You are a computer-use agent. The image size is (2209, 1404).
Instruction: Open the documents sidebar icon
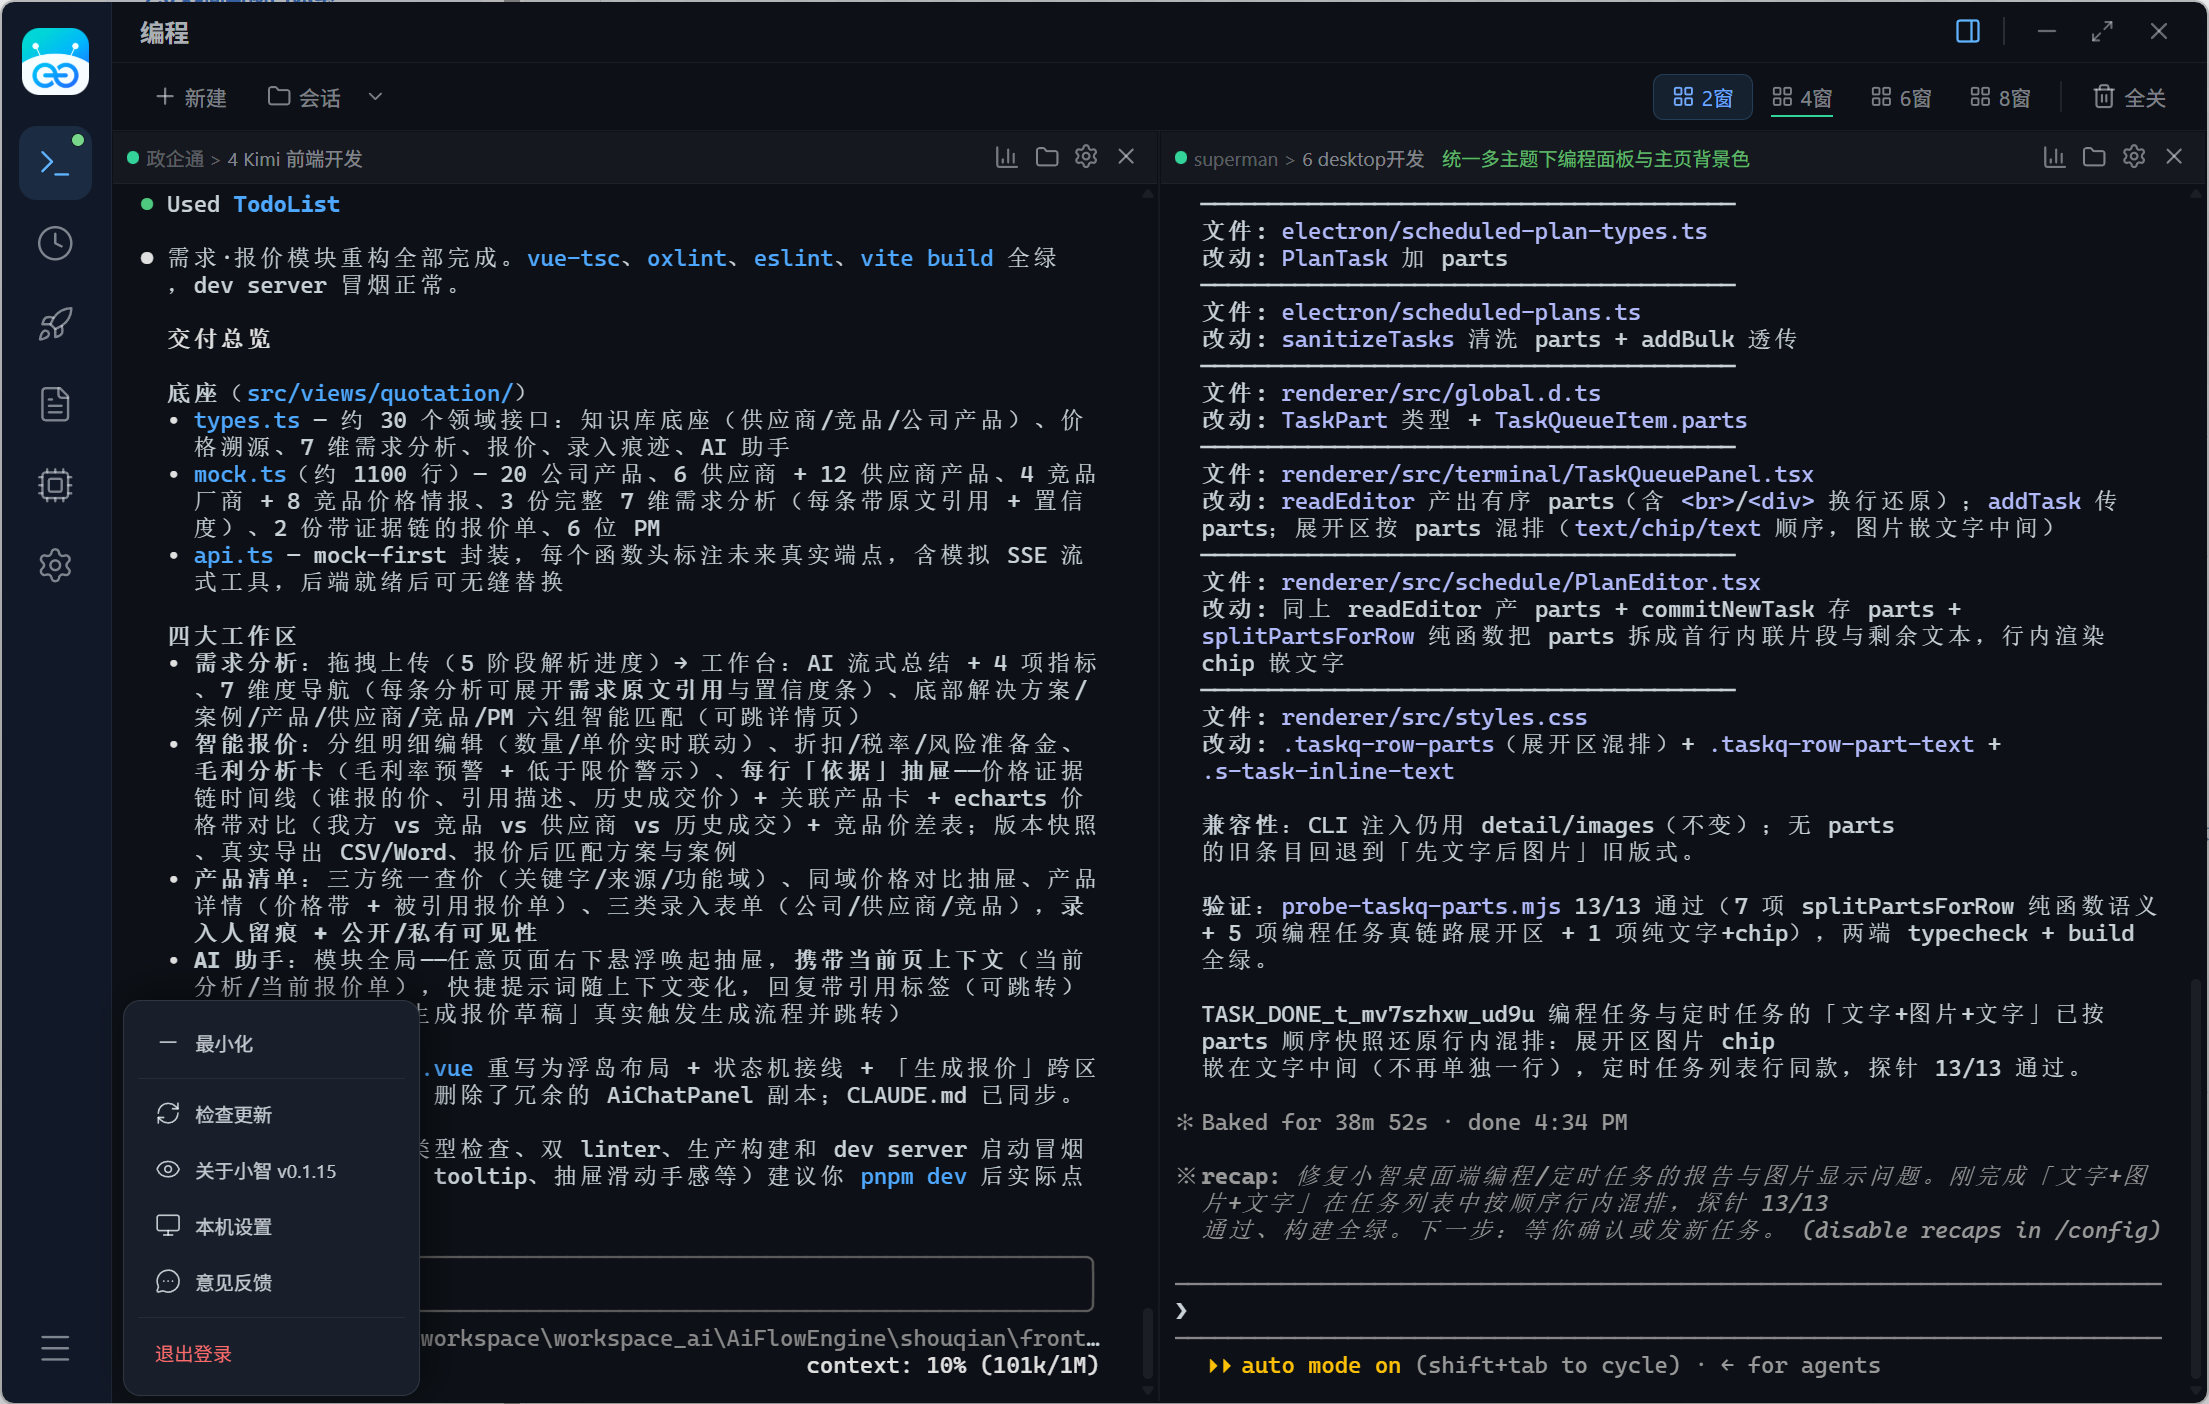pos(55,404)
